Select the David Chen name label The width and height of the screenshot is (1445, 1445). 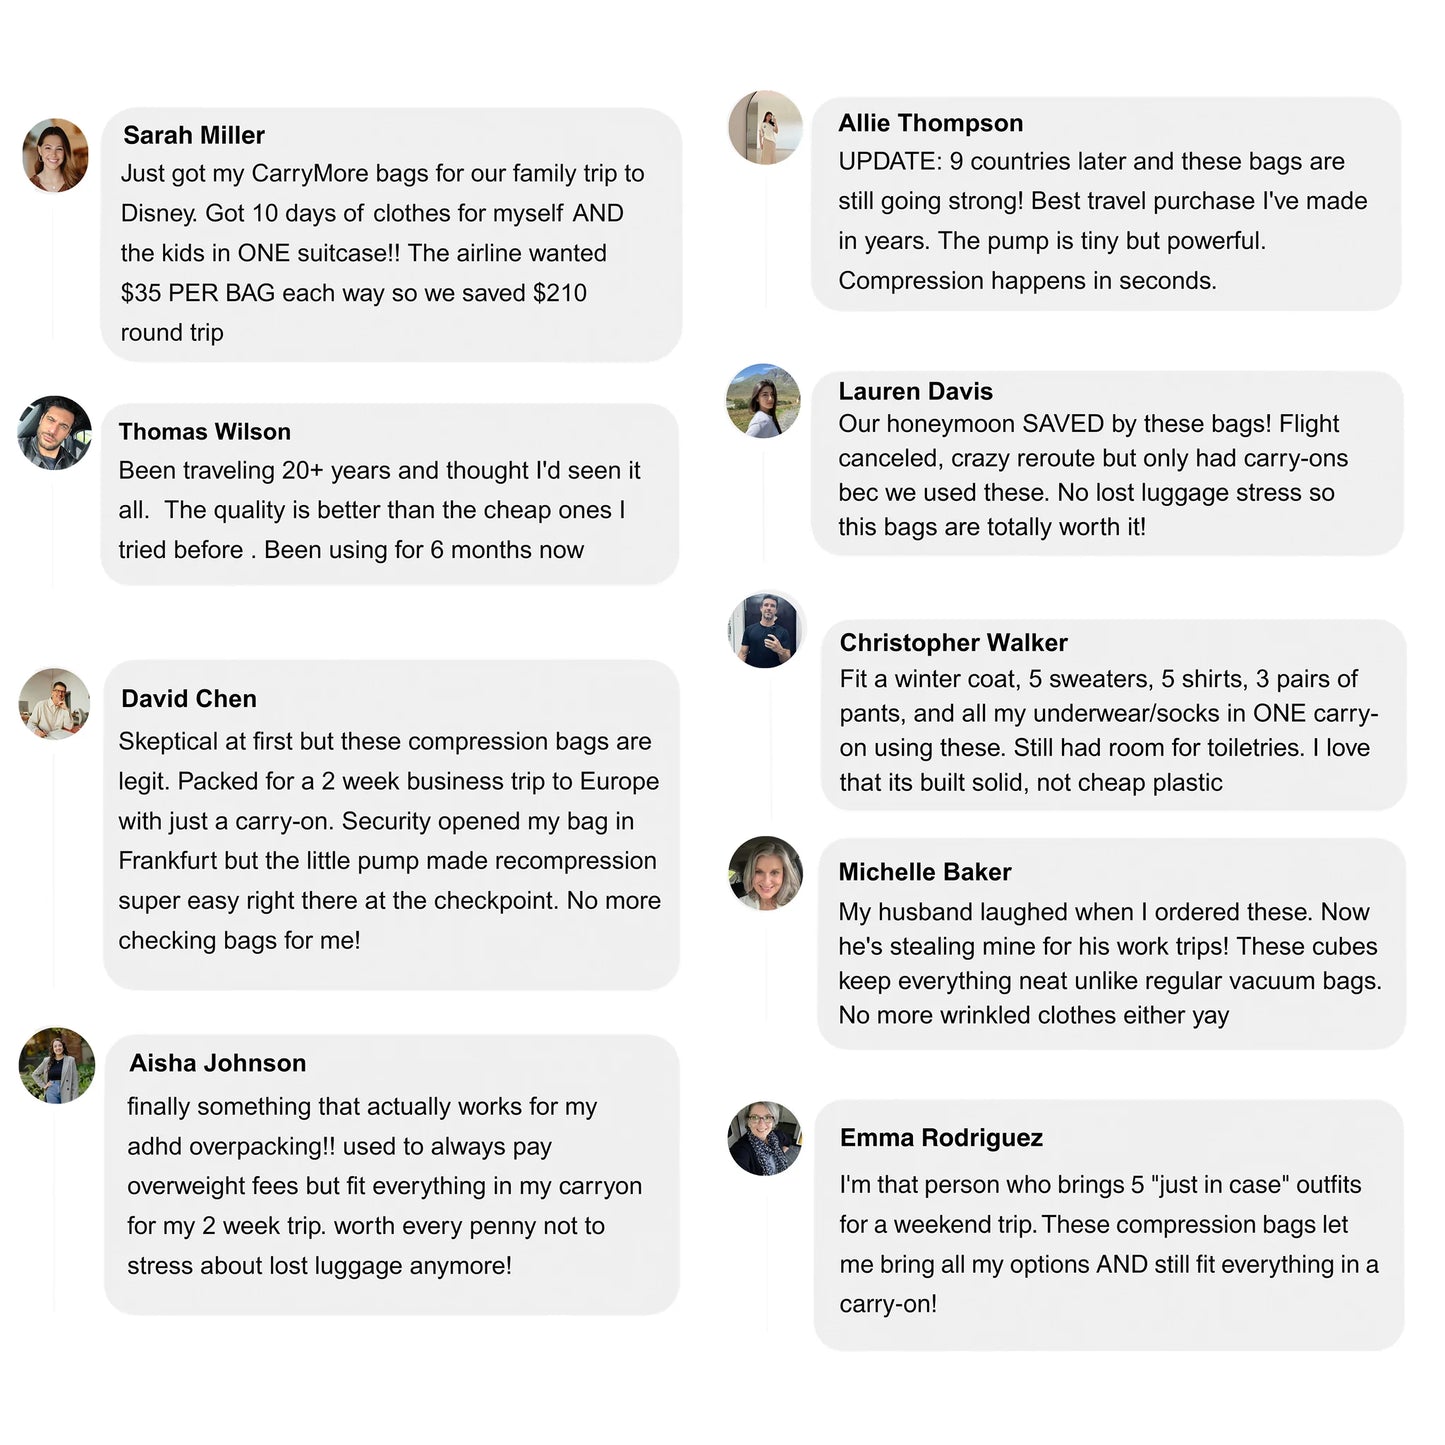tap(189, 699)
